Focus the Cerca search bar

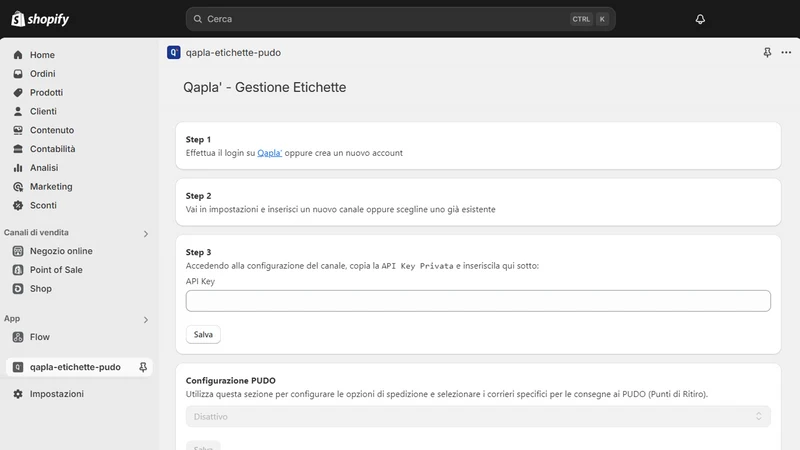(401, 19)
